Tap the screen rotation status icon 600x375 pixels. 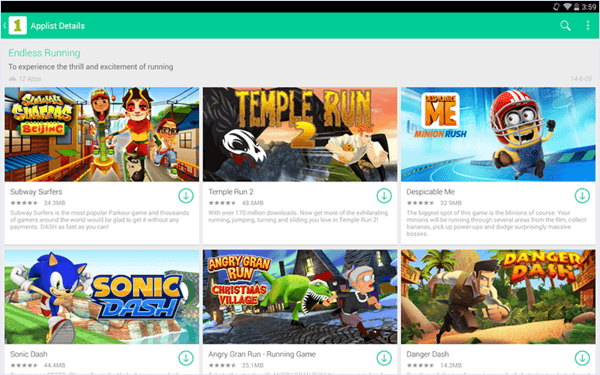(x=557, y=7)
